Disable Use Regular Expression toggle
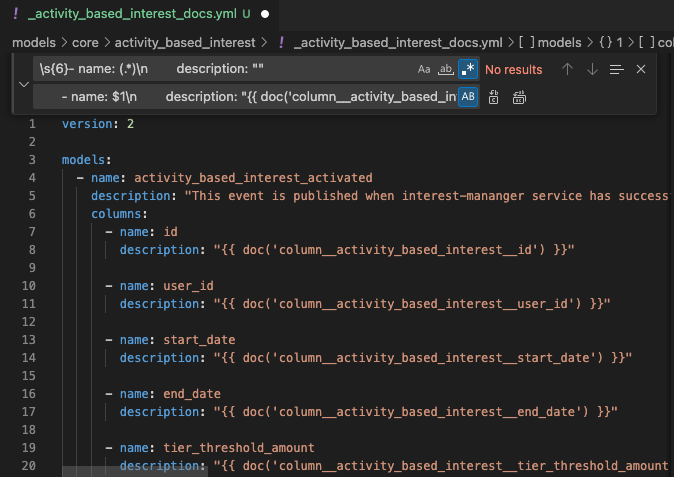 point(467,70)
